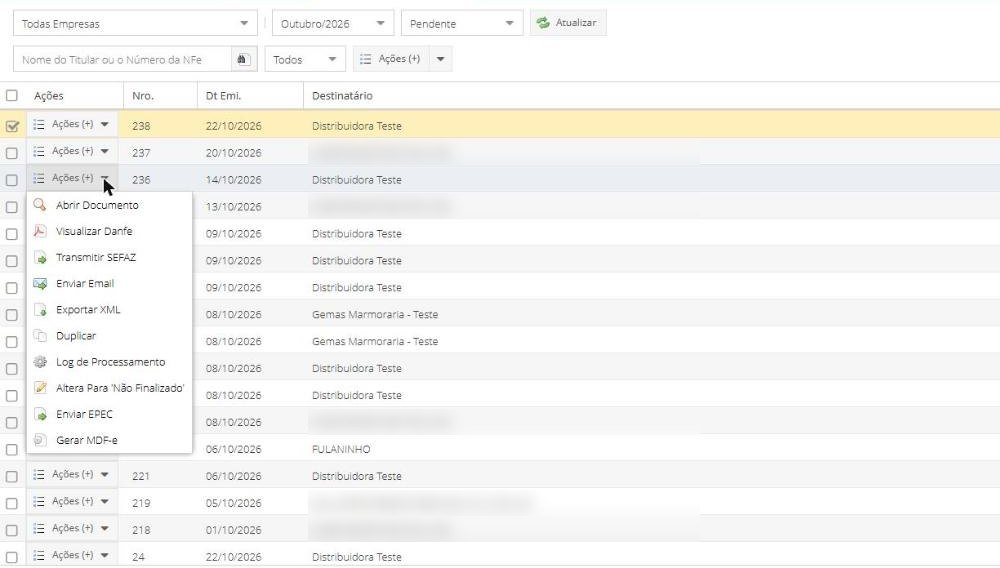
Task: Select Altera Para 'Não Finalizado' option
Action: (x=109, y=388)
